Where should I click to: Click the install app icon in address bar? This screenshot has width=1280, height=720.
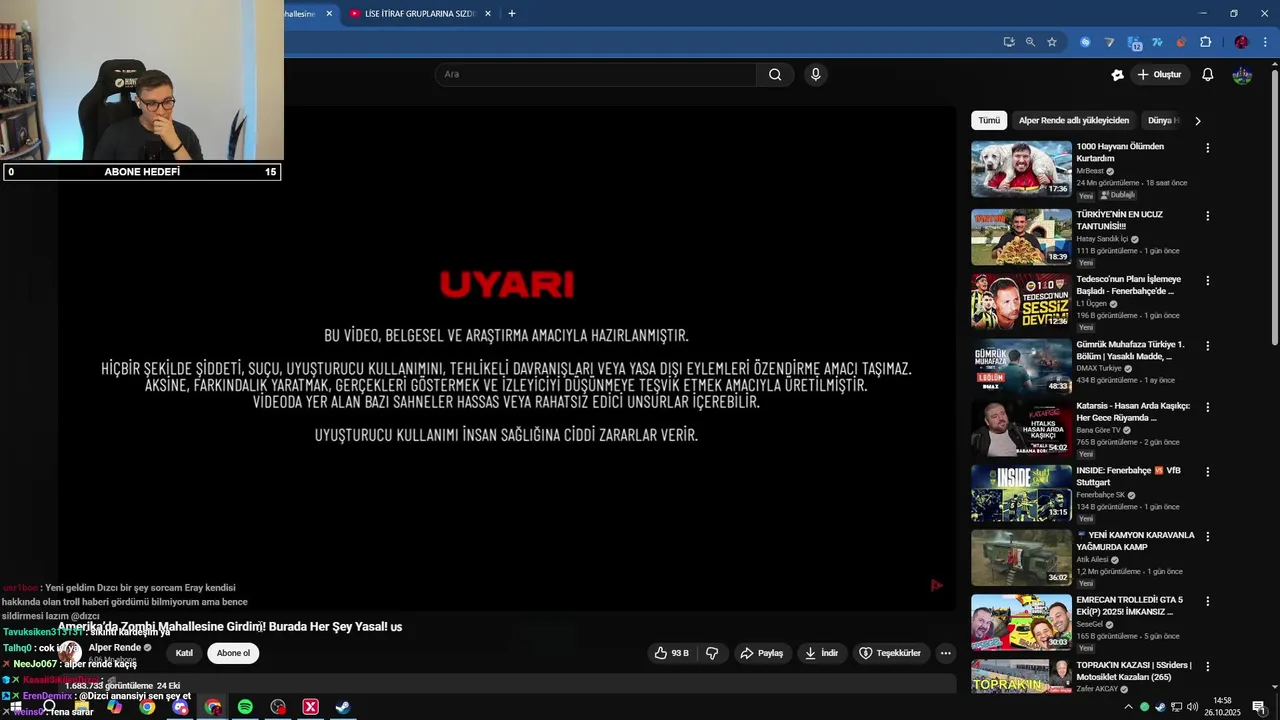point(1008,42)
